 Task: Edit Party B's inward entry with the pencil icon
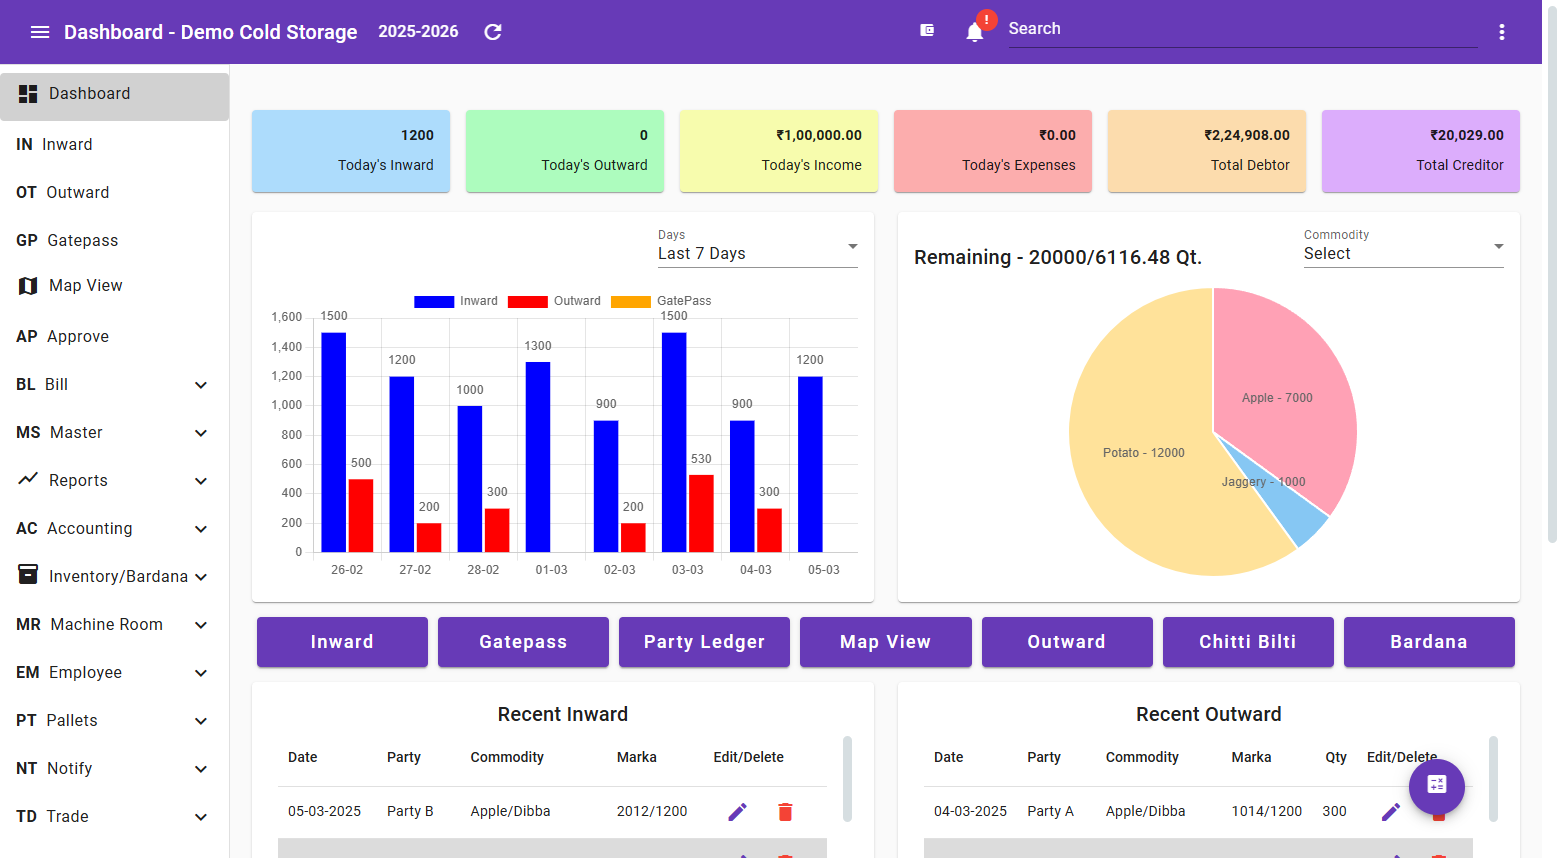pyautogui.click(x=738, y=811)
